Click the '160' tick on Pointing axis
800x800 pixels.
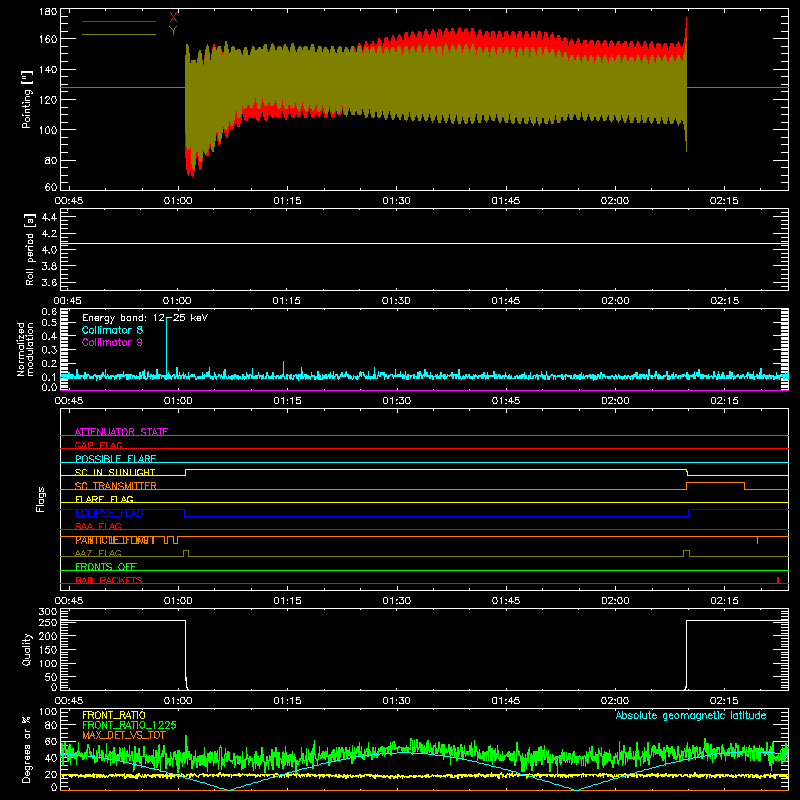point(48,39)
